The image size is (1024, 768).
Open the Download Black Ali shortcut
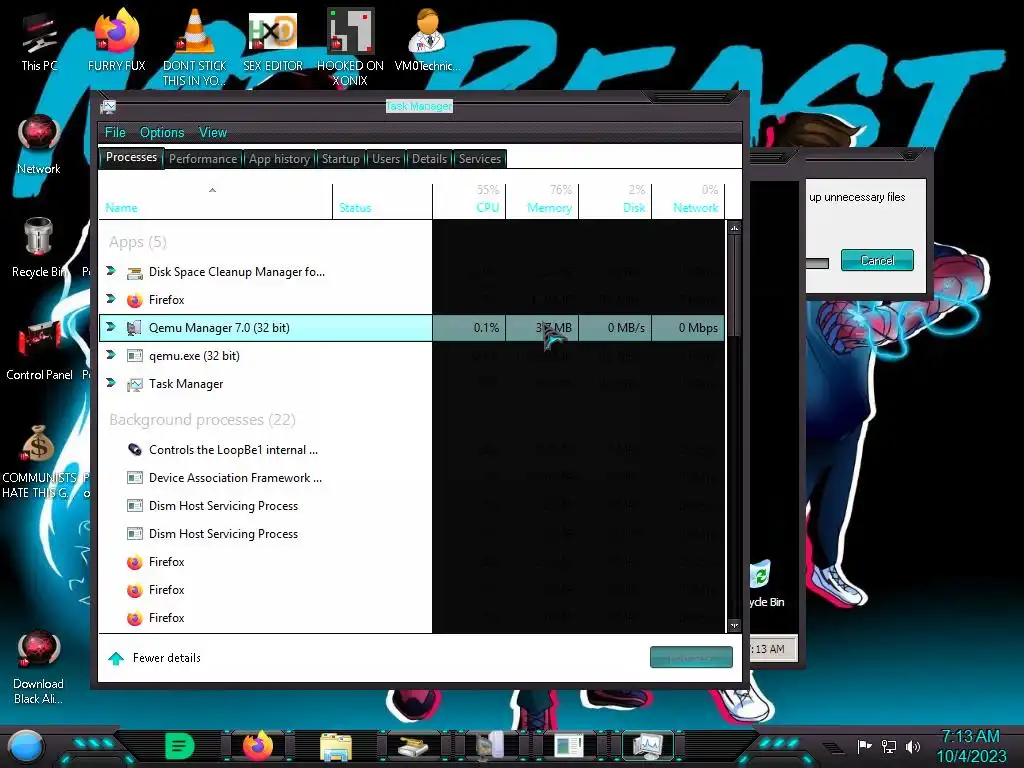[x=39, y=667]
